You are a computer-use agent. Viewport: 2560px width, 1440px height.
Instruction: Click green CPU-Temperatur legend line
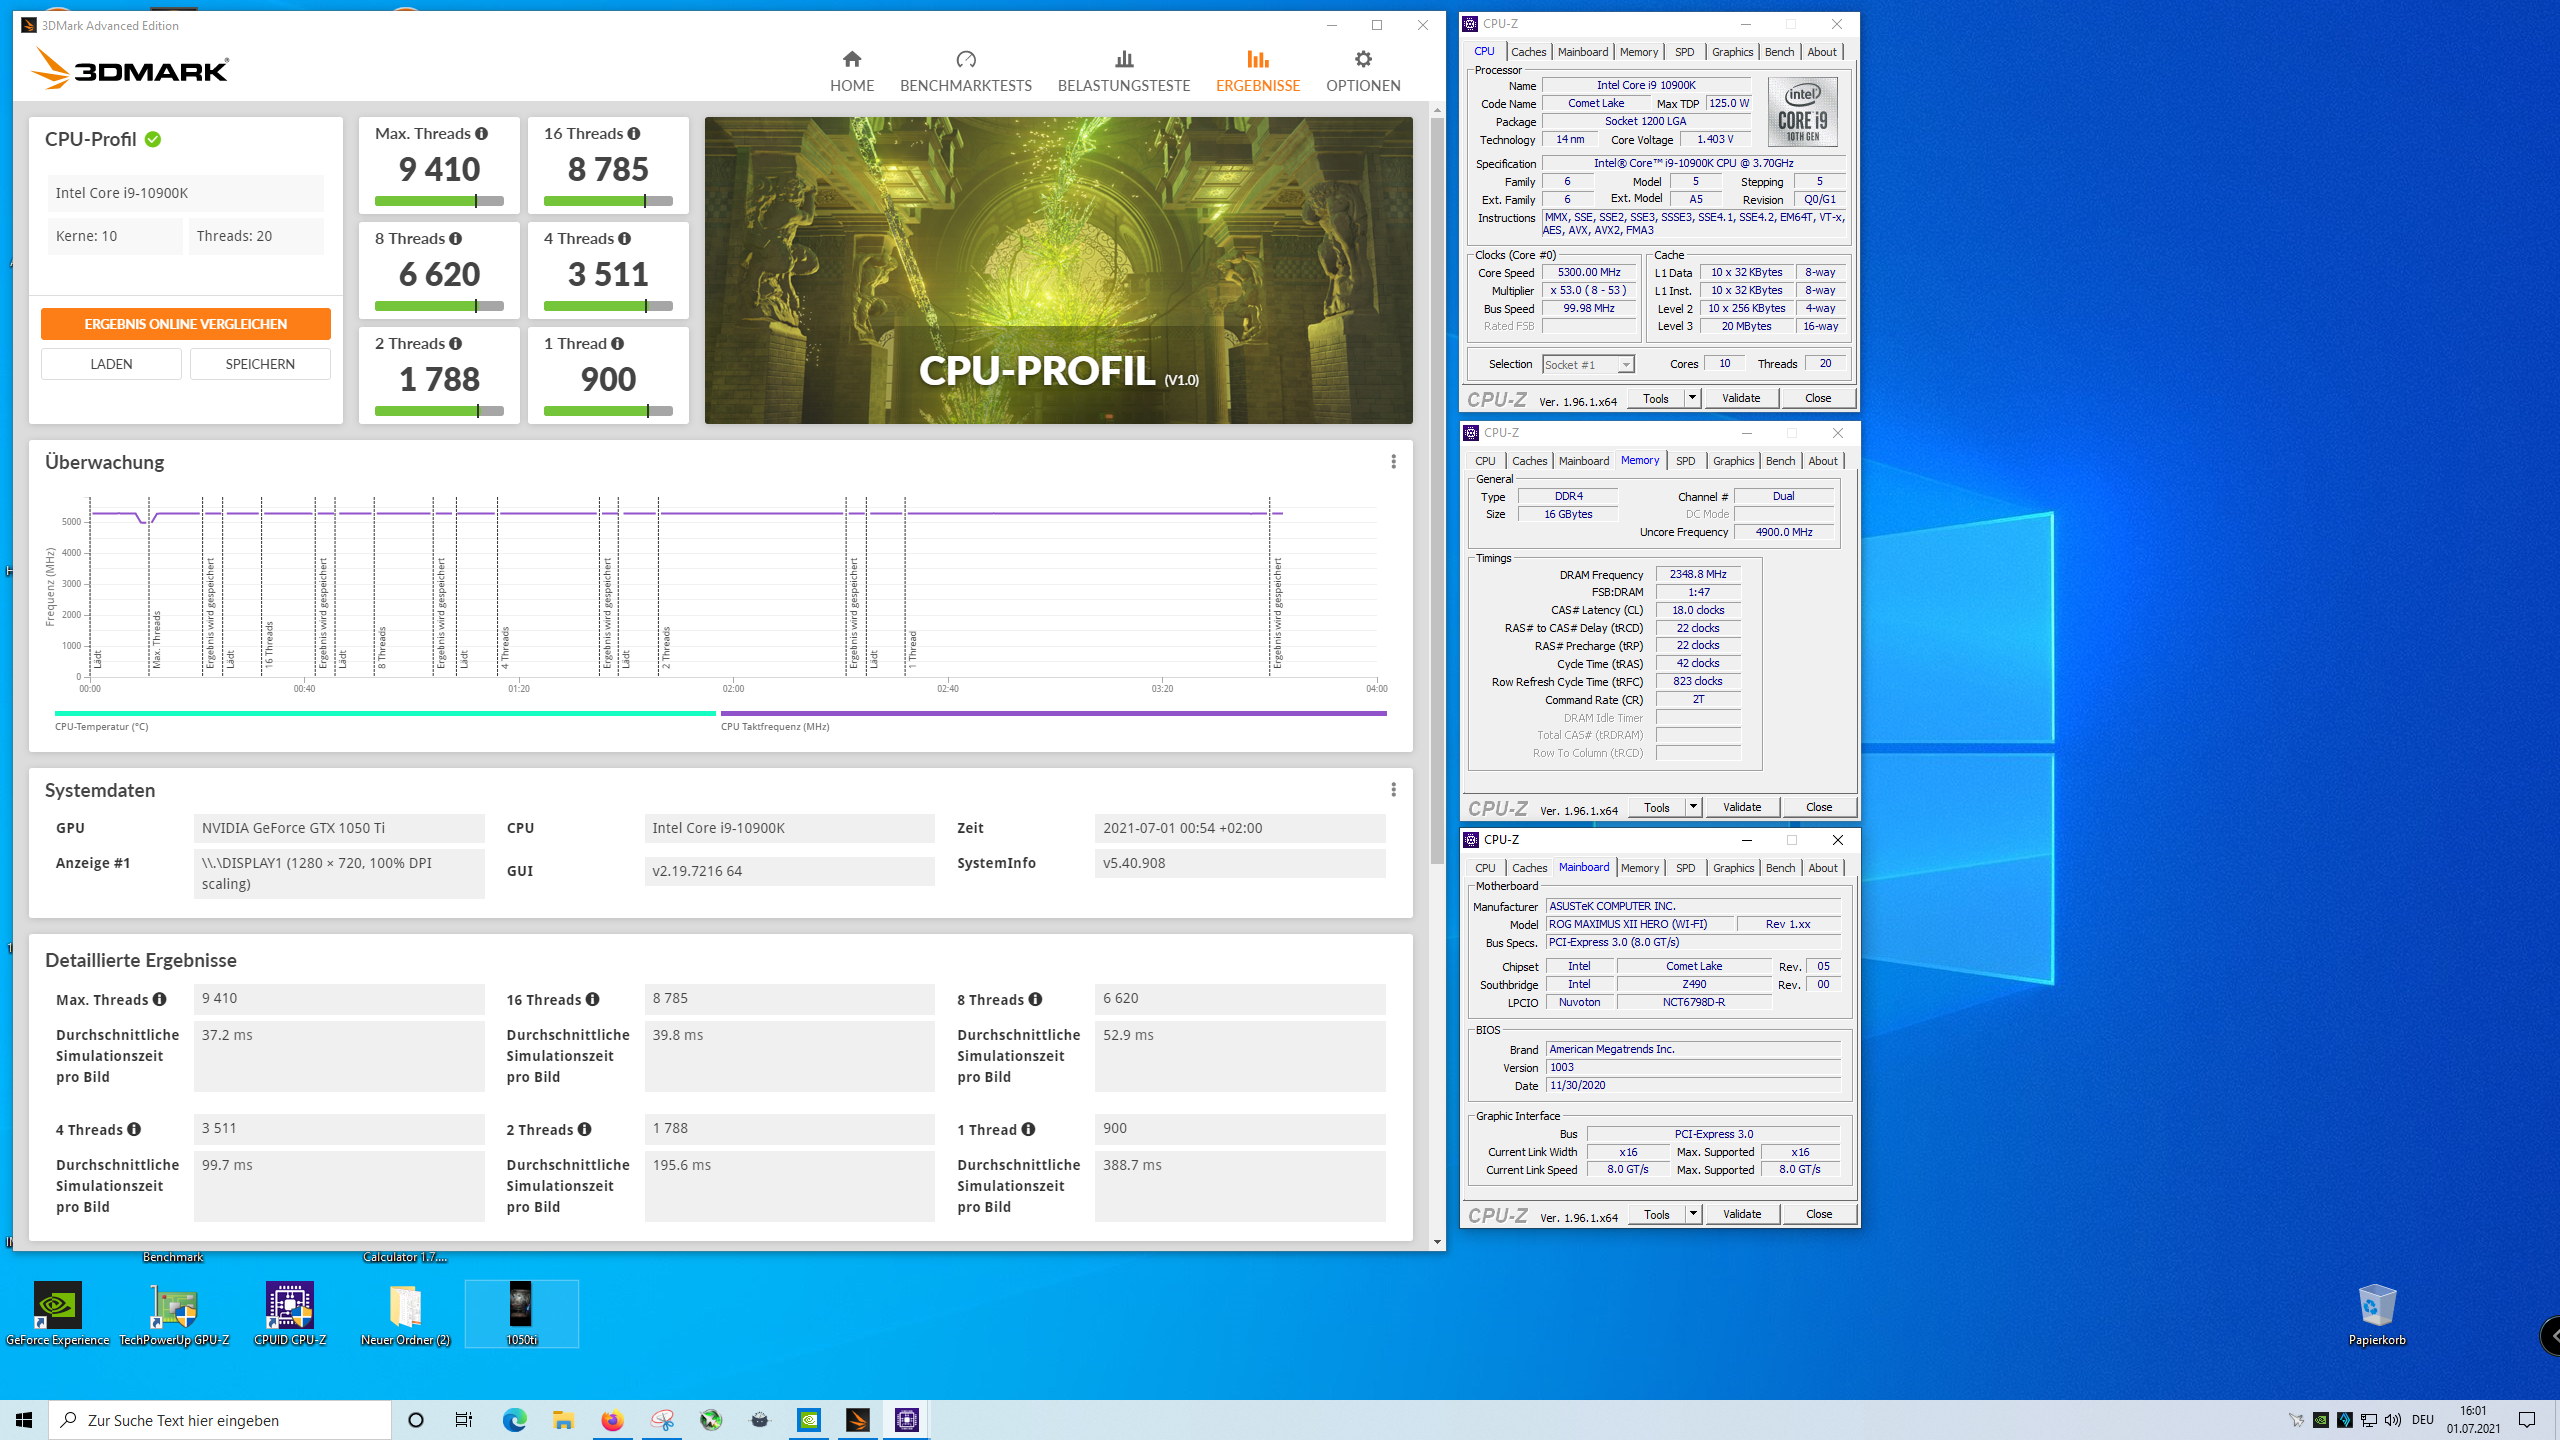click(x=385, y=713)
